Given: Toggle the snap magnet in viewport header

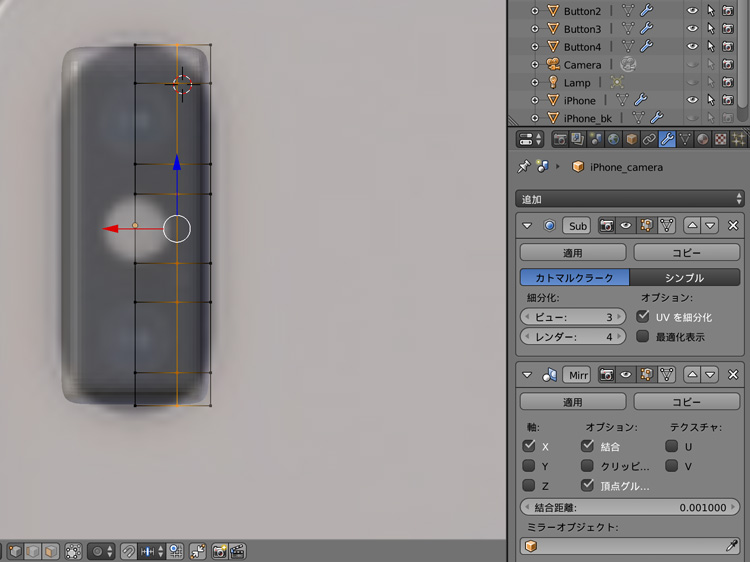Looking at the screenshot, I should point(128,551).
